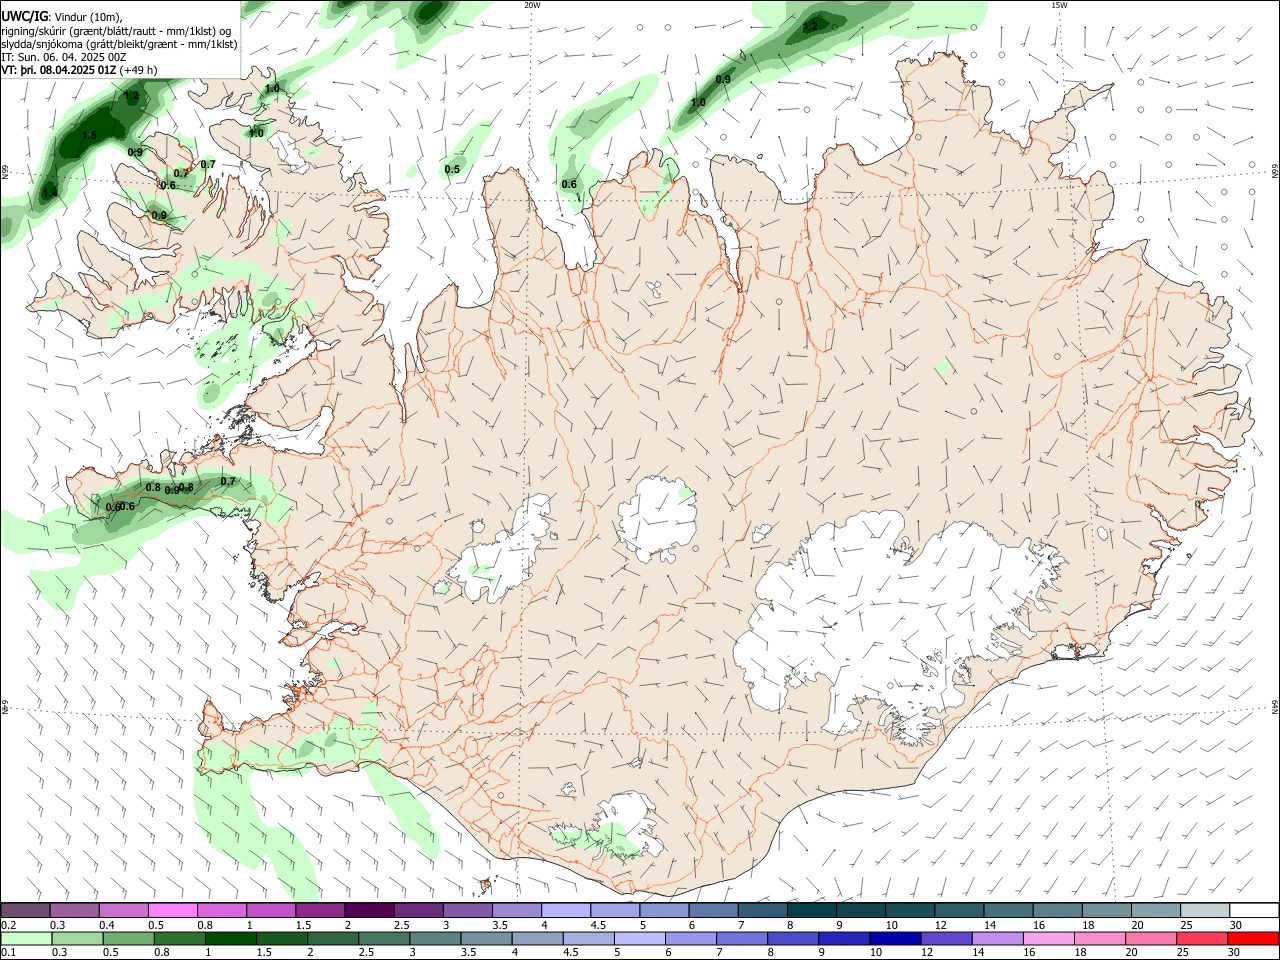Select the pale mauve 0.2–0.3 snow swatch

pos(25,911)
